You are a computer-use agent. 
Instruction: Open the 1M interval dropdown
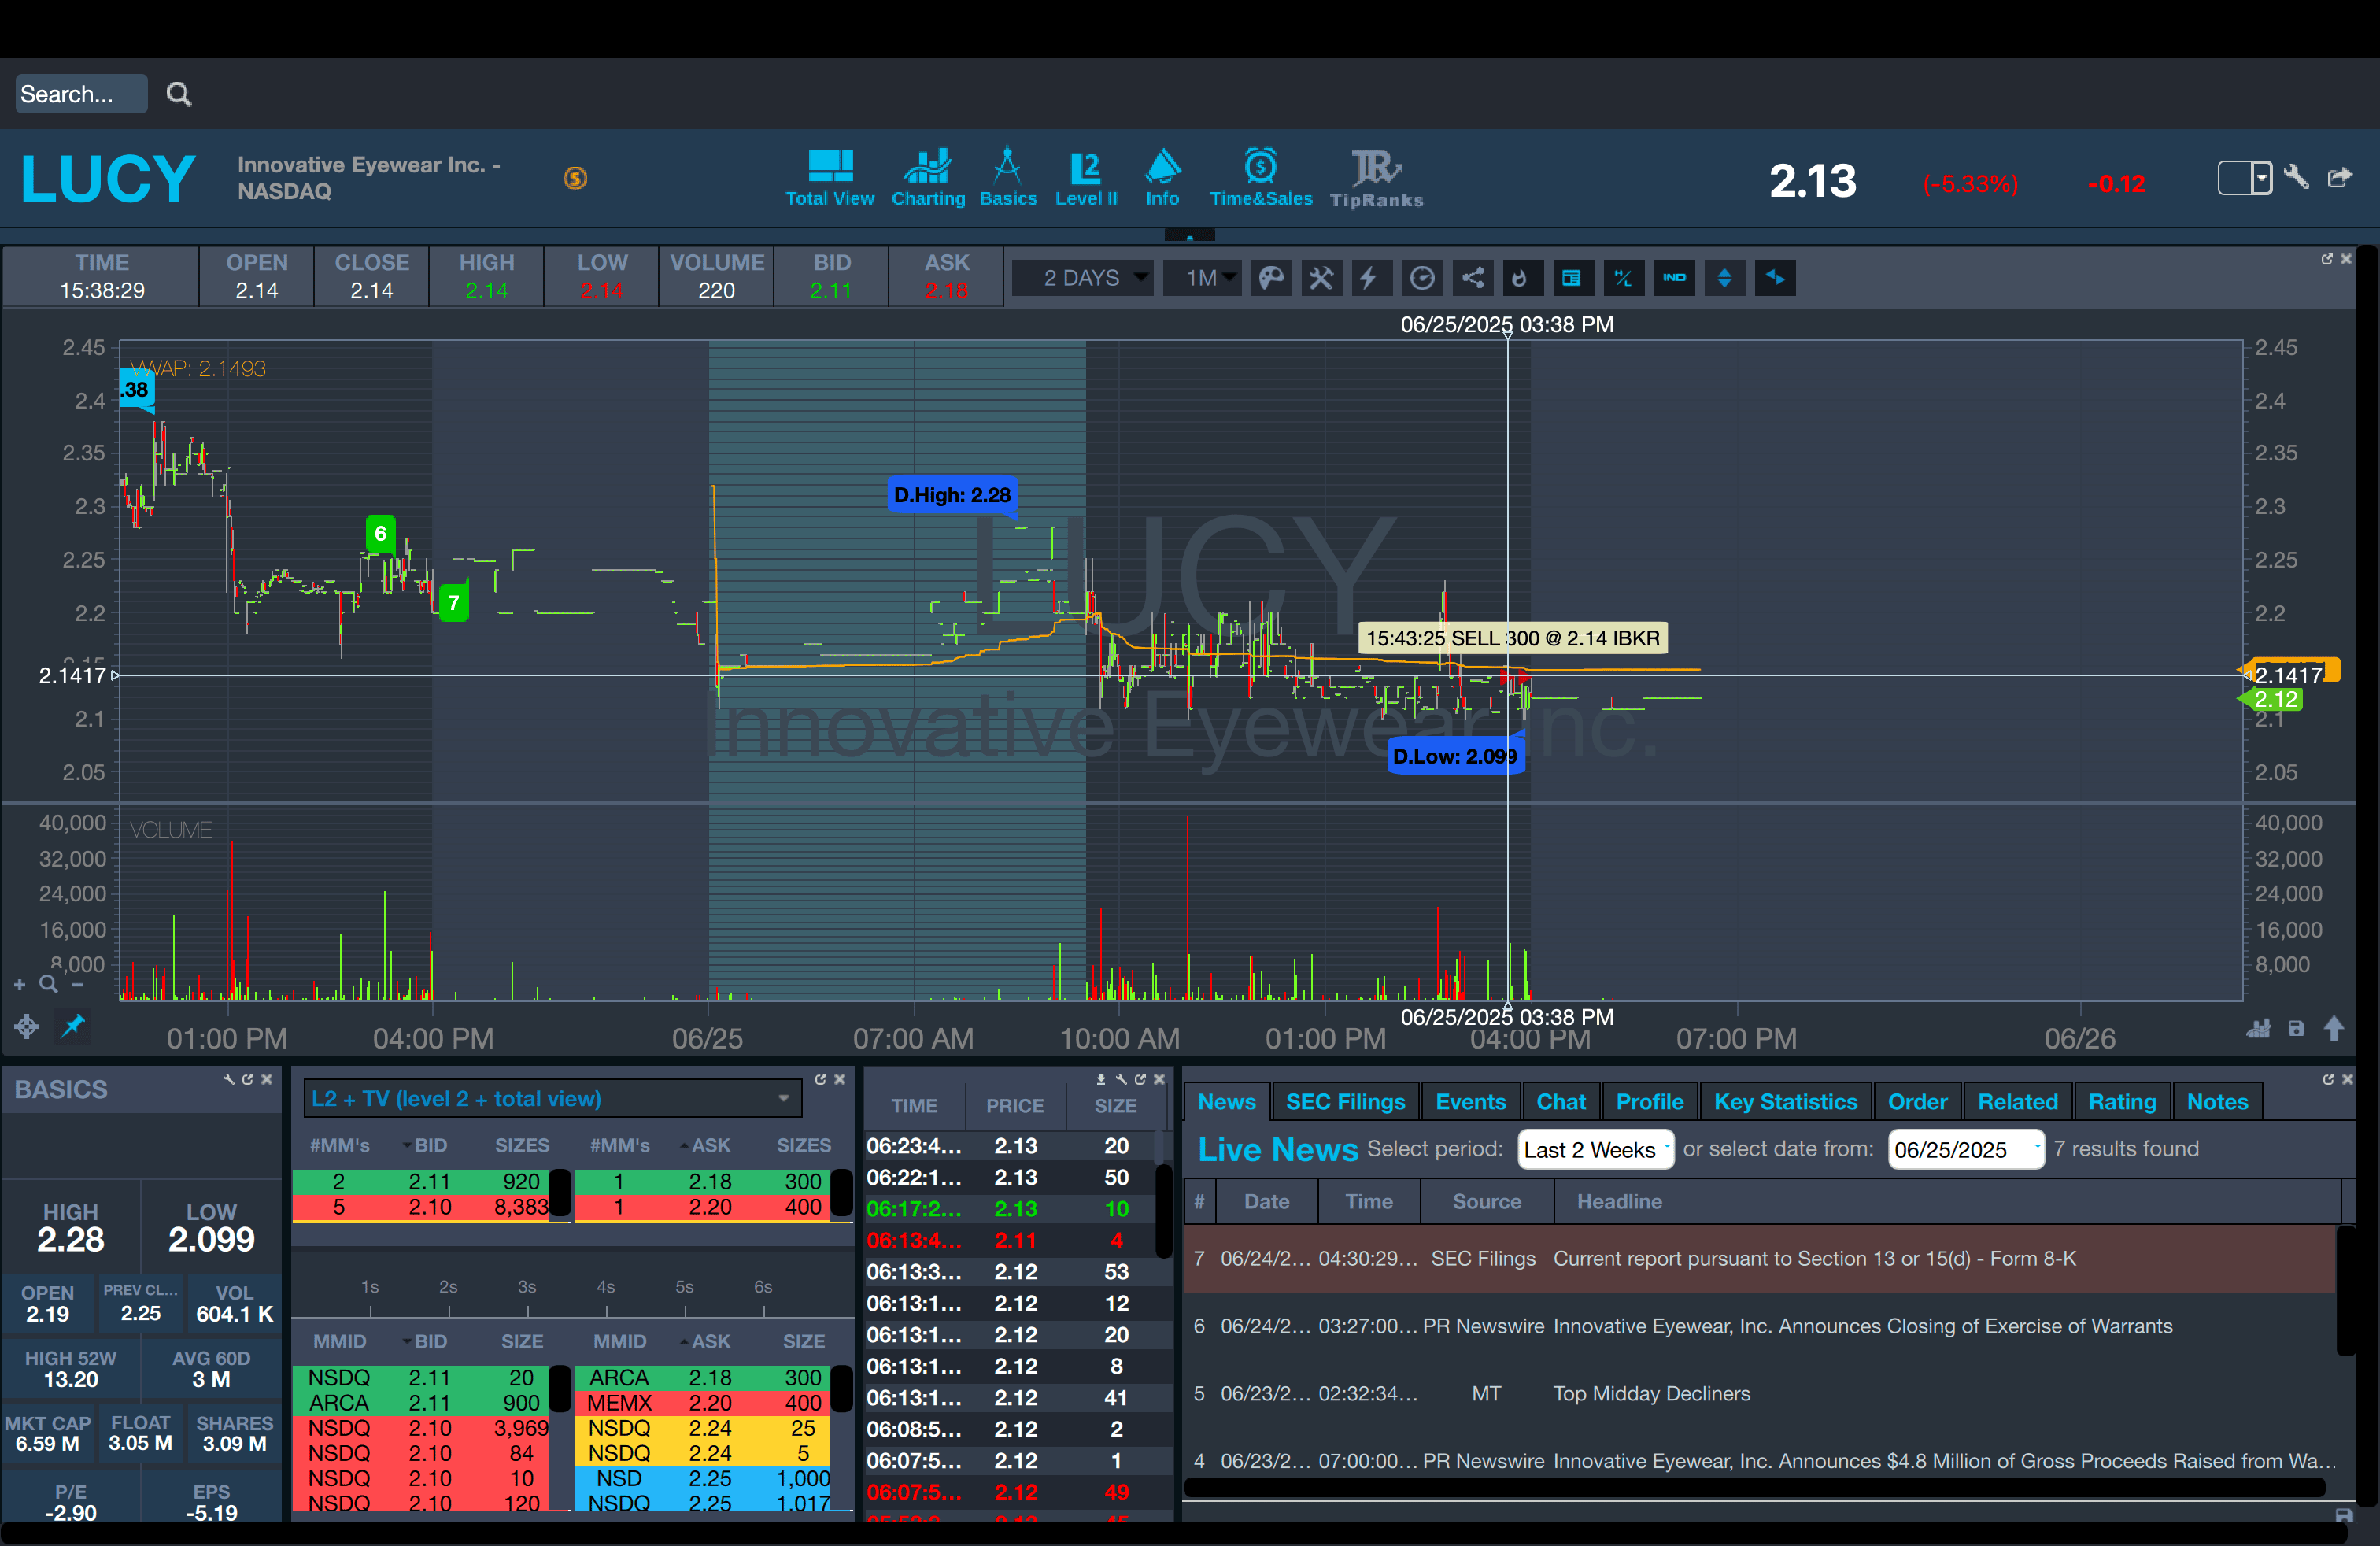tap(1203, 278)
